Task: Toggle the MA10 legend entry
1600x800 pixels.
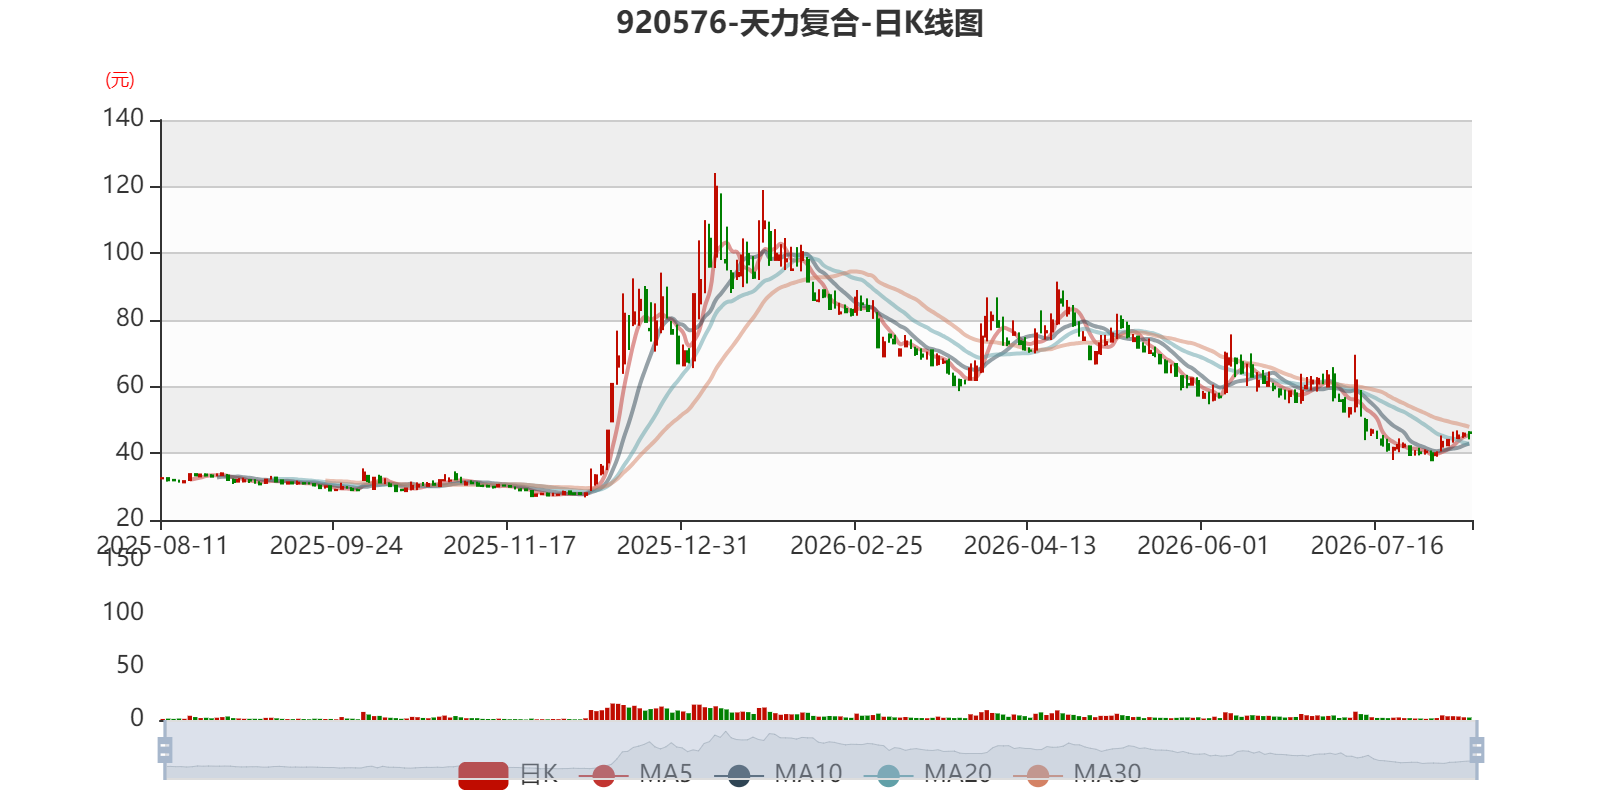Action: [x=778, y=775]
